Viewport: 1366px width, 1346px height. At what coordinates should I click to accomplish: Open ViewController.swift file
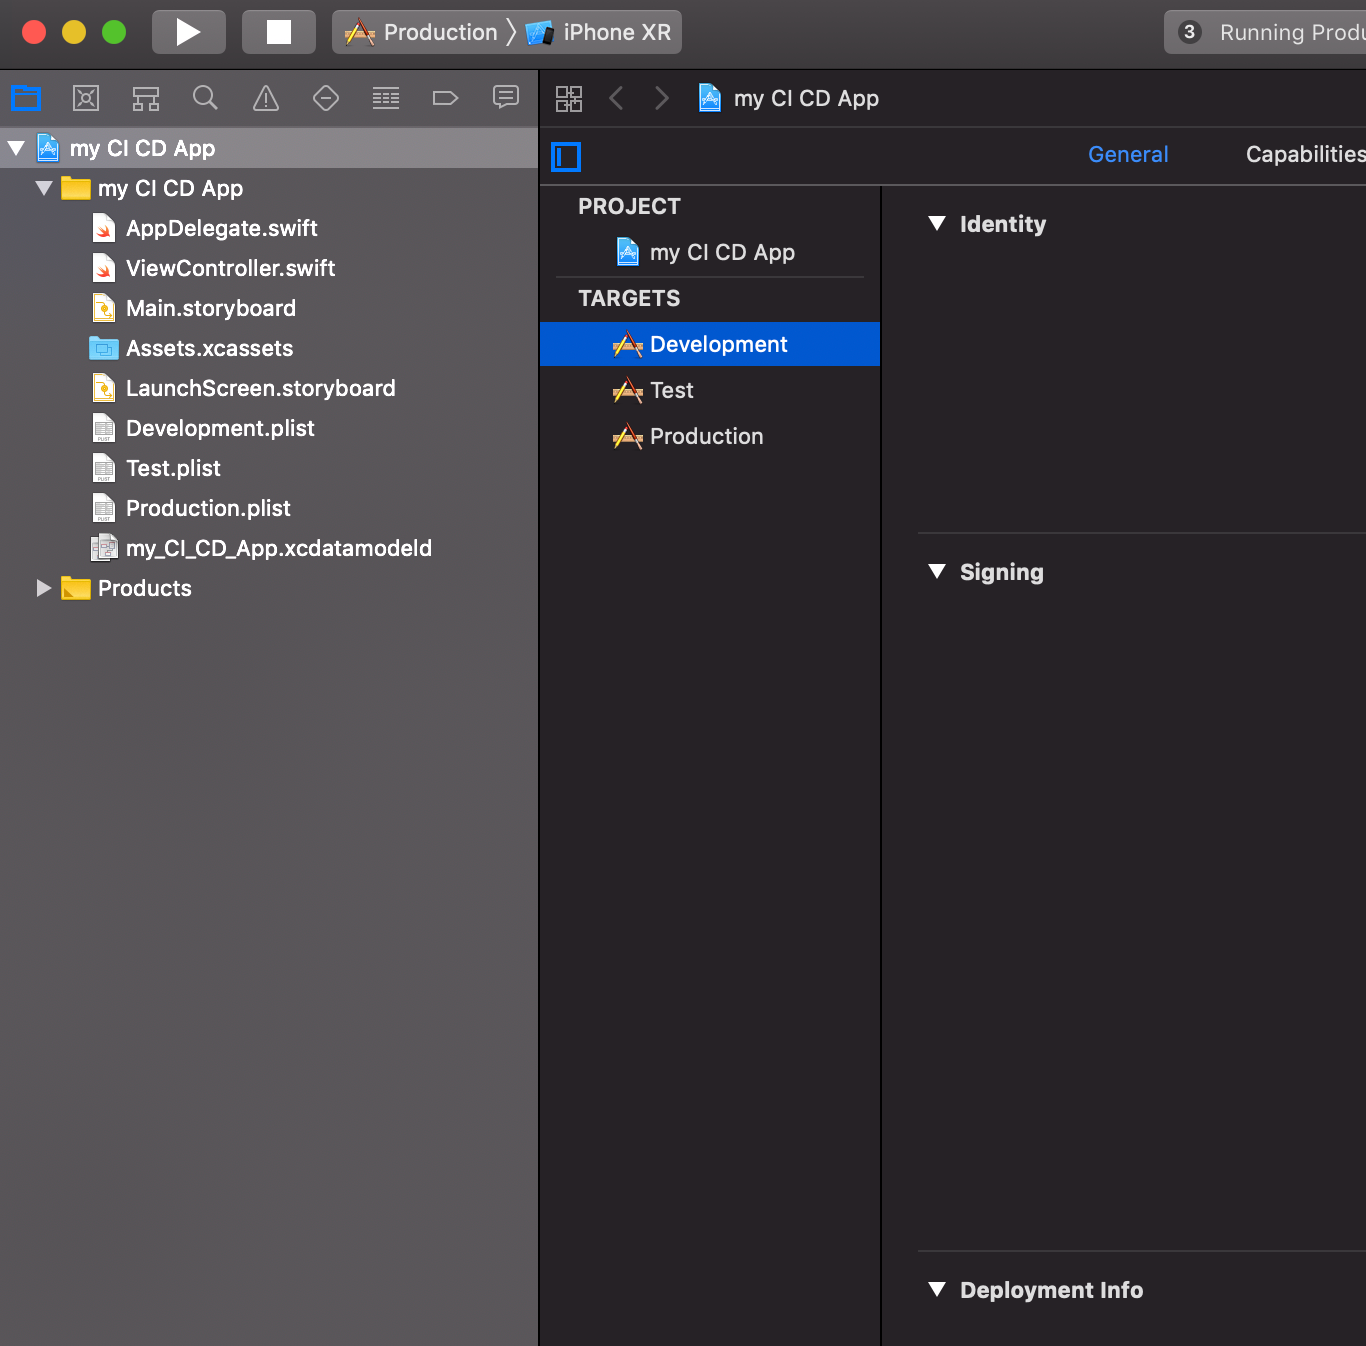(230, 268)
